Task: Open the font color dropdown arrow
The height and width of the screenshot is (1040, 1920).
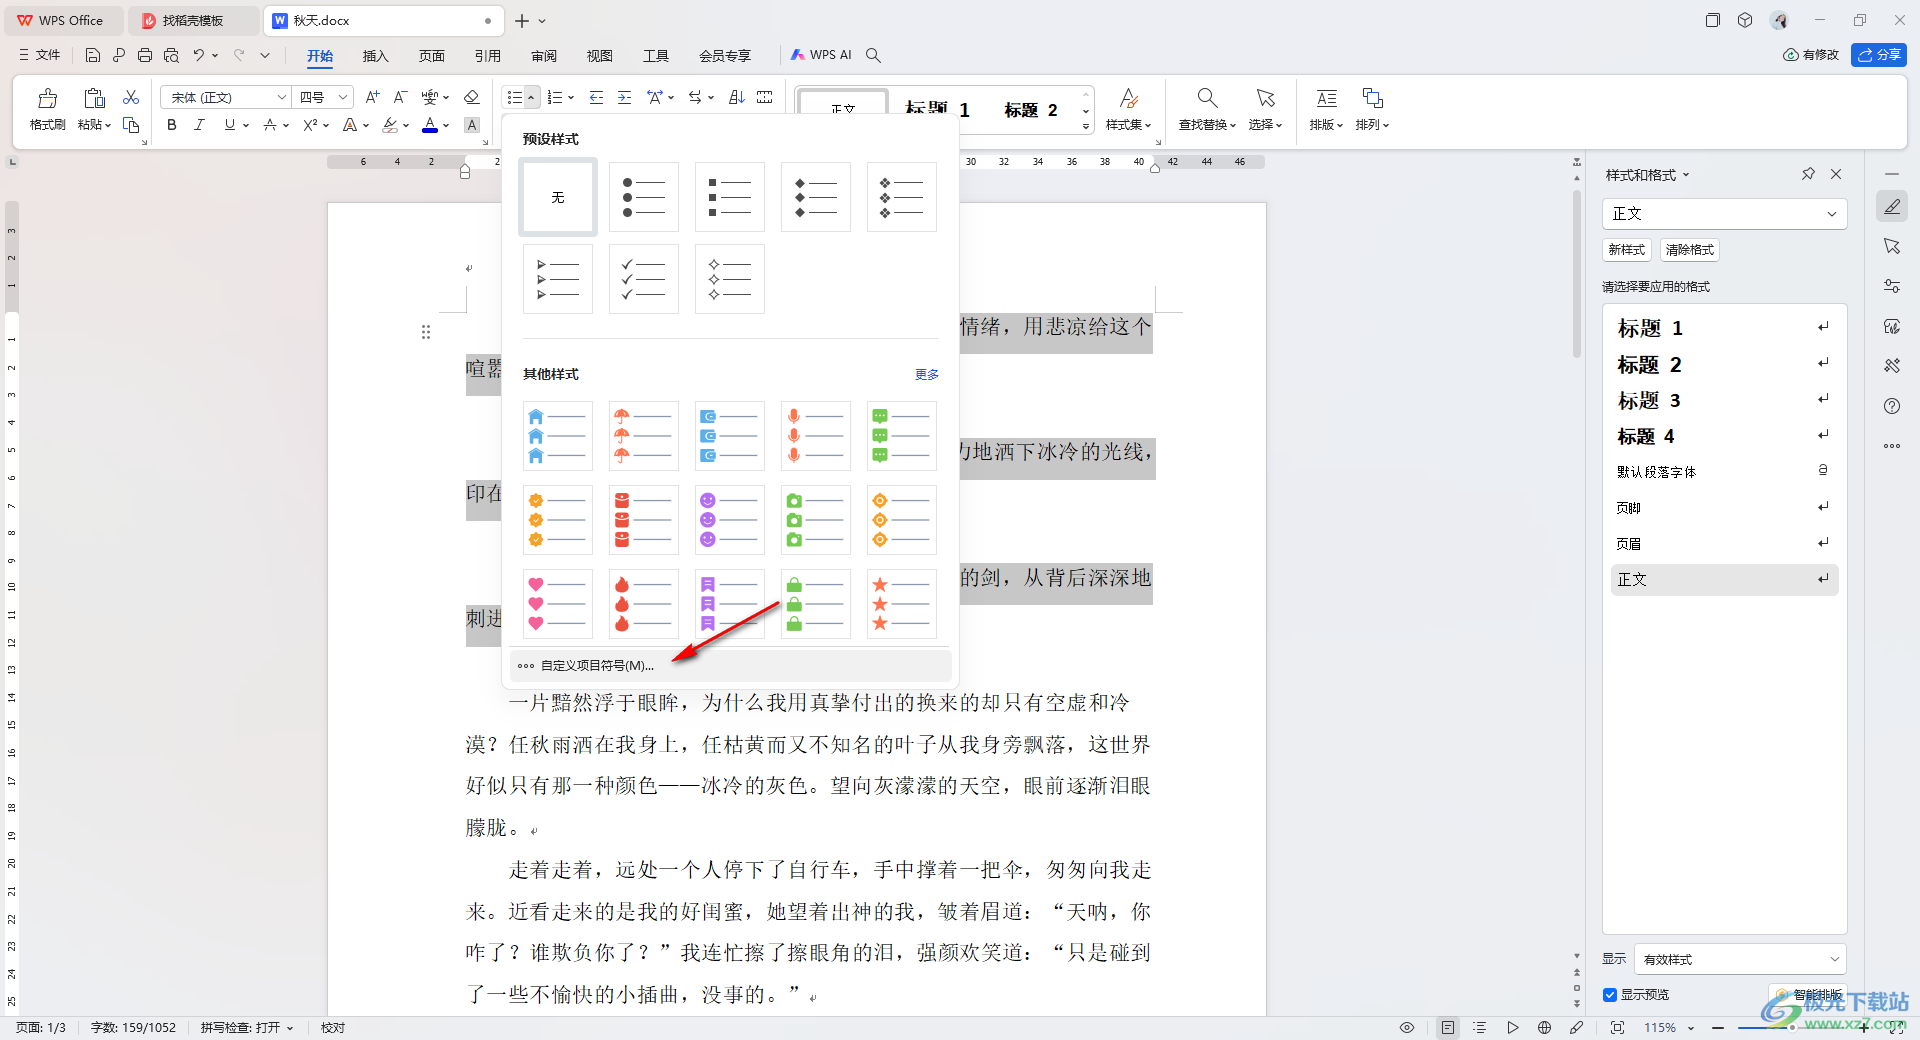Action: tap(446, 125)
